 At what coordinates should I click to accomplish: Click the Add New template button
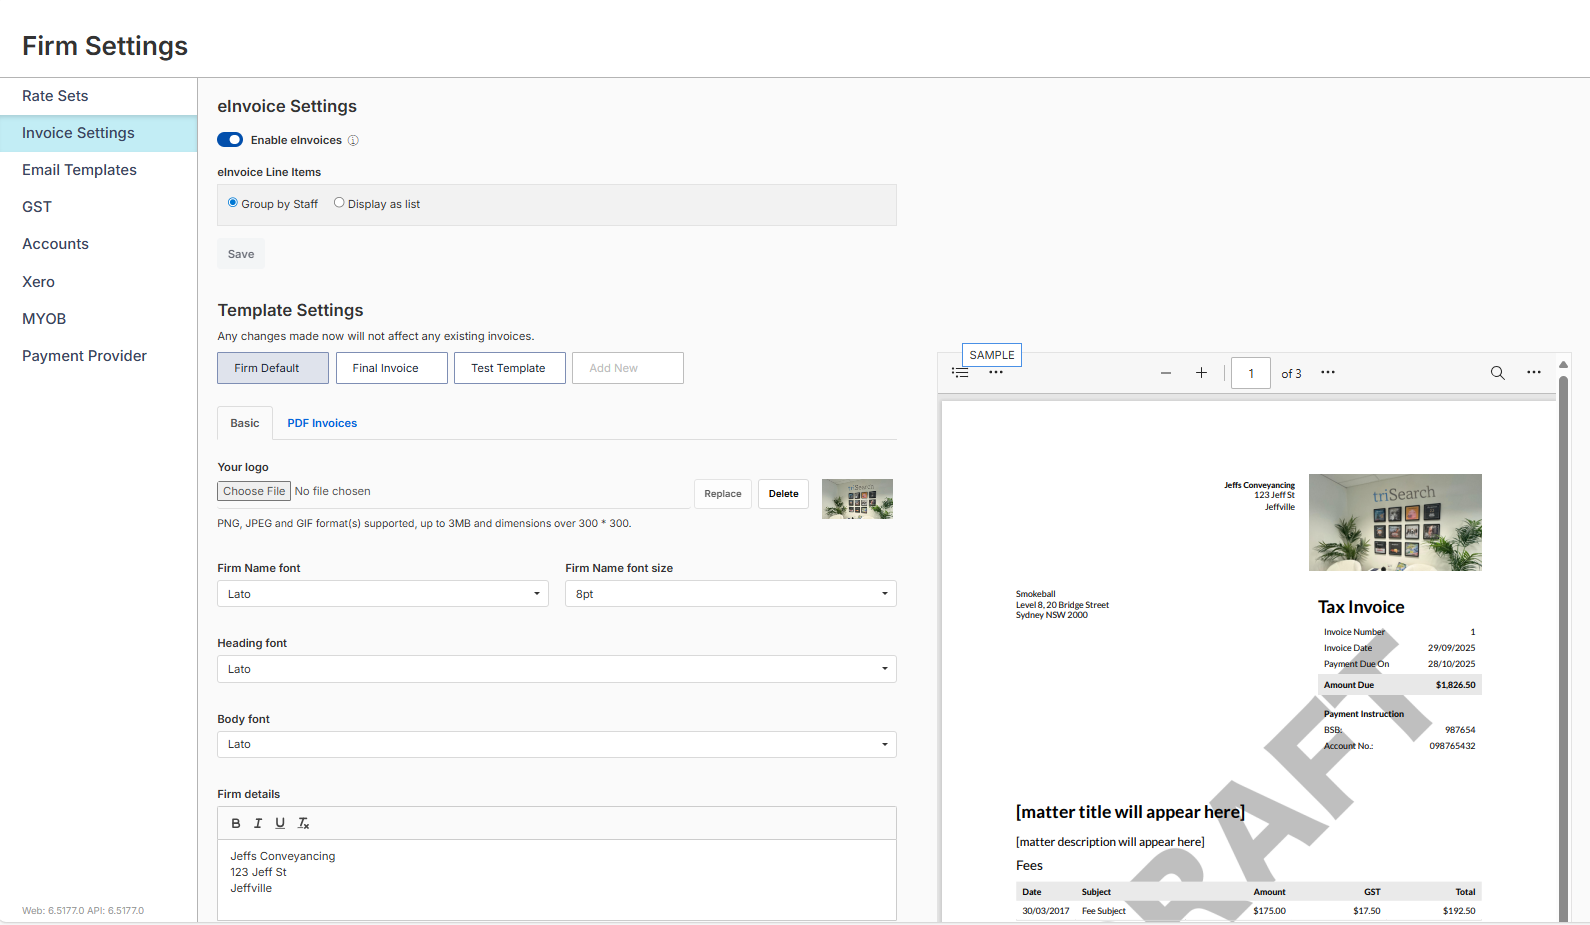click(628, 368)
